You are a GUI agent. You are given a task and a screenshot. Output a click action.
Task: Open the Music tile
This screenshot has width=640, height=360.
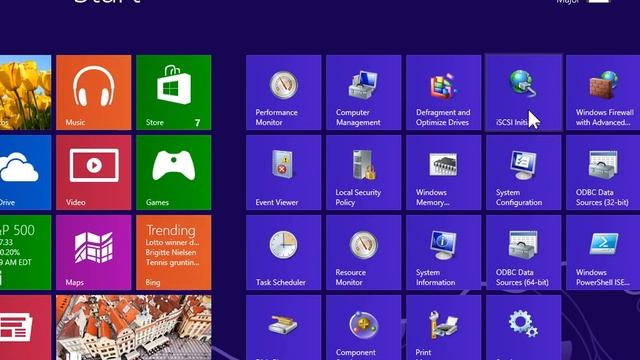pos(93,93)
